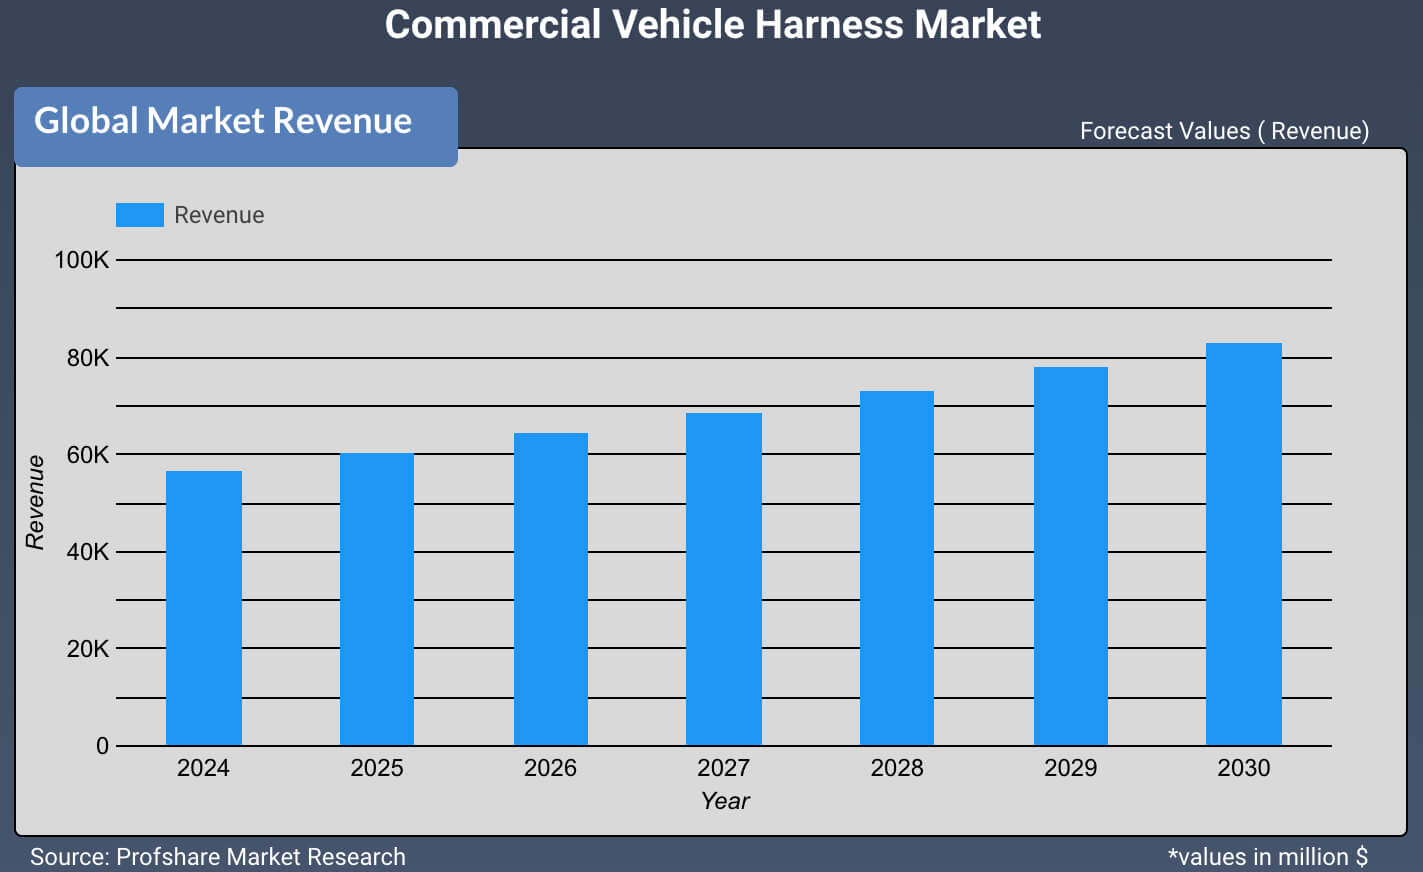The height and width of the screenshot is (872, 1423).
Task: Click the 2025 x-axis label
Action: 377,768
